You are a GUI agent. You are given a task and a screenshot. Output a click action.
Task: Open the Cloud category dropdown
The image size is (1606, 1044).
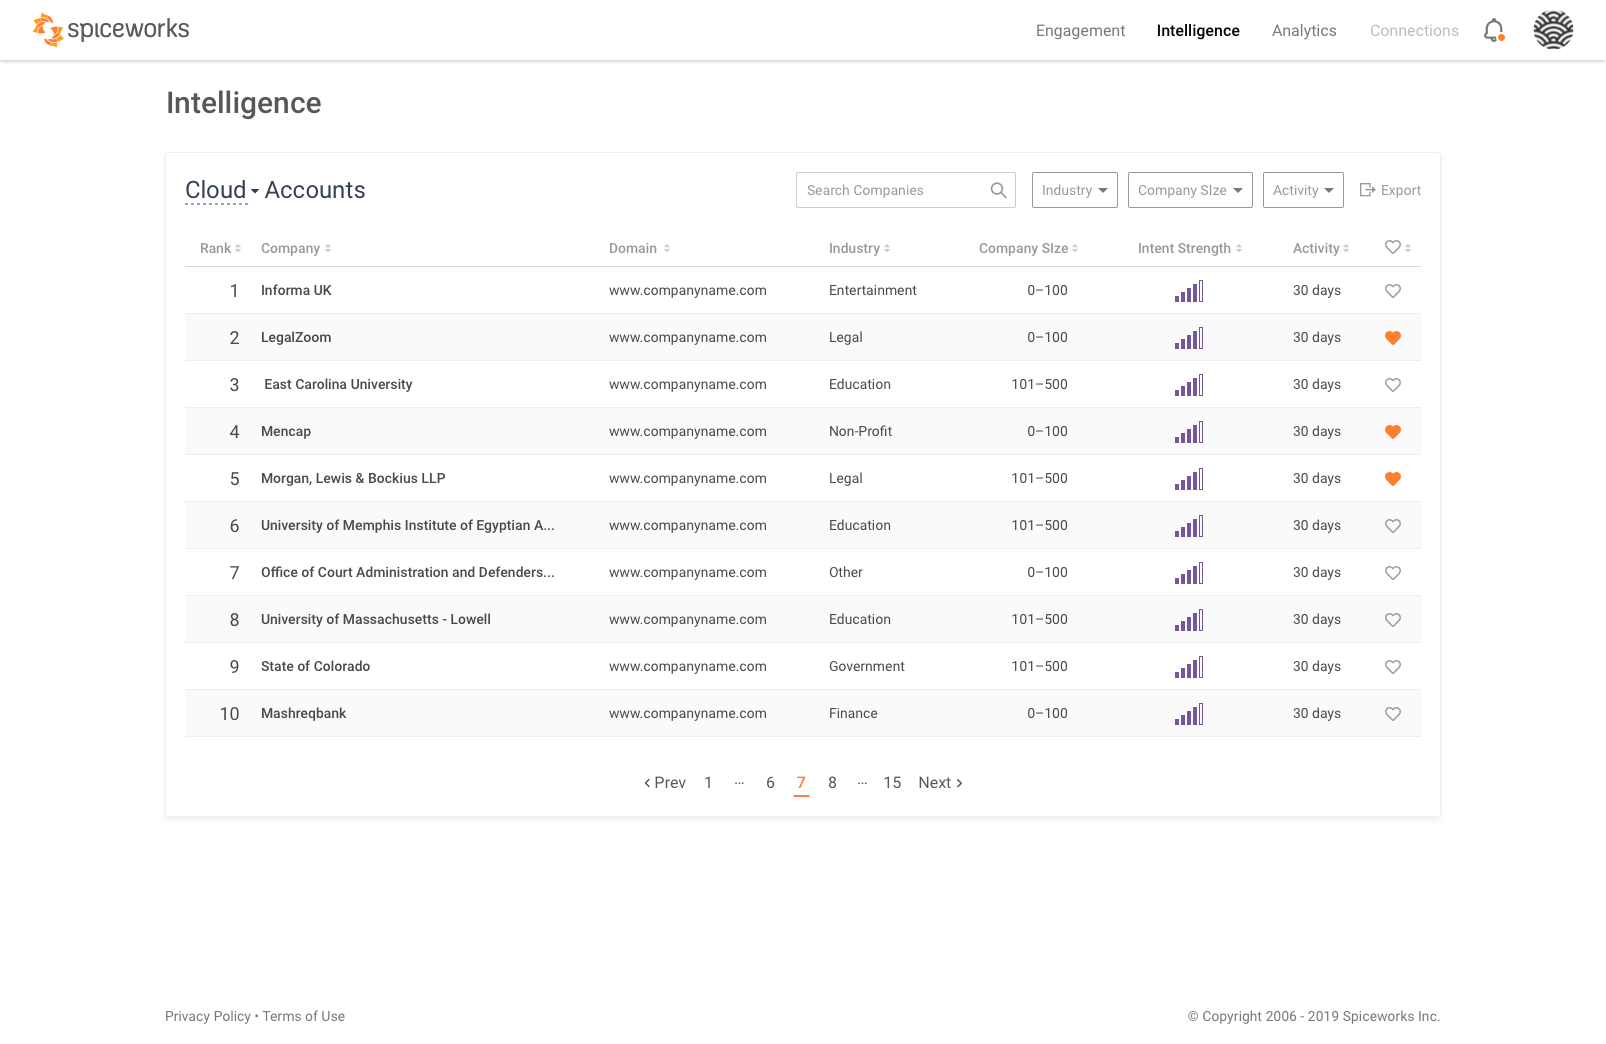click(222, 190)
